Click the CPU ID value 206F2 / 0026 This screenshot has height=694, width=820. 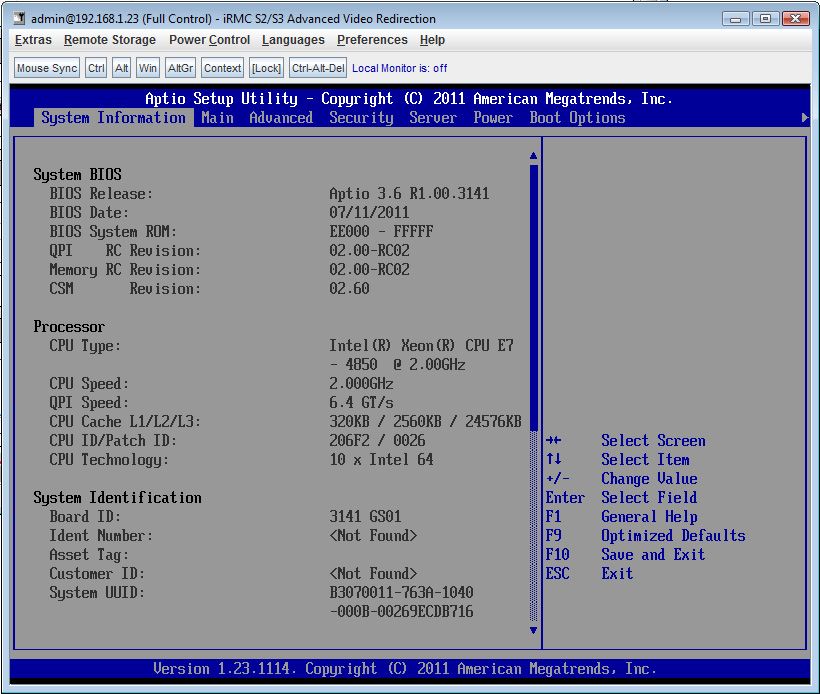[x=377, y=440]
